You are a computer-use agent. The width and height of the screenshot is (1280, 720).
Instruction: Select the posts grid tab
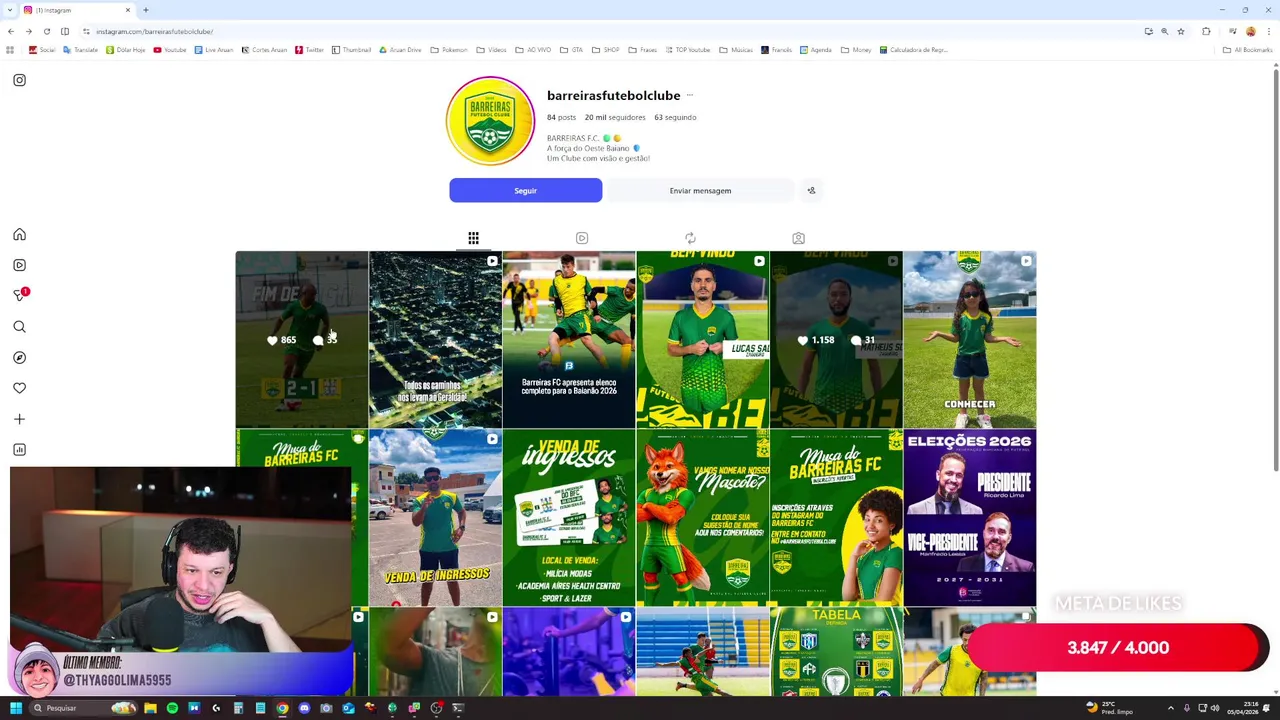pyautogui.click(x=473, y=238)
